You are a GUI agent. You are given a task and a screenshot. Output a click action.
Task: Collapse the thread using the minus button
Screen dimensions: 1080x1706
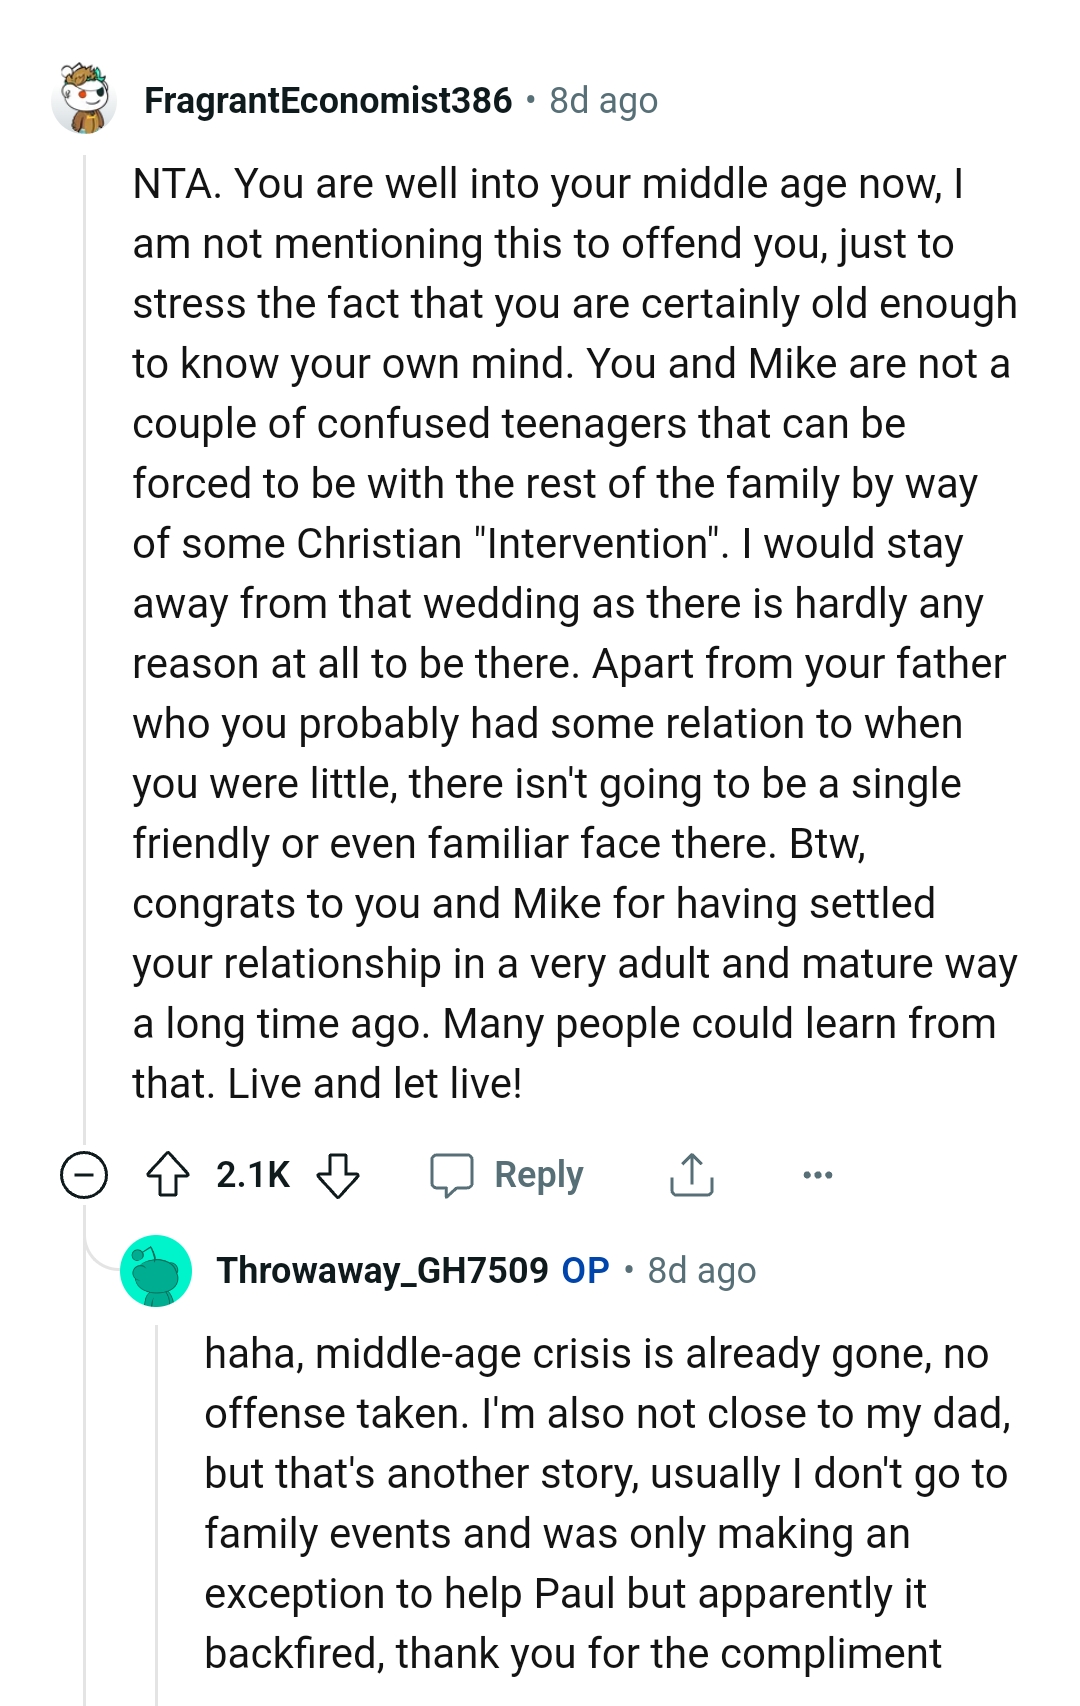tap(83, 1175)
